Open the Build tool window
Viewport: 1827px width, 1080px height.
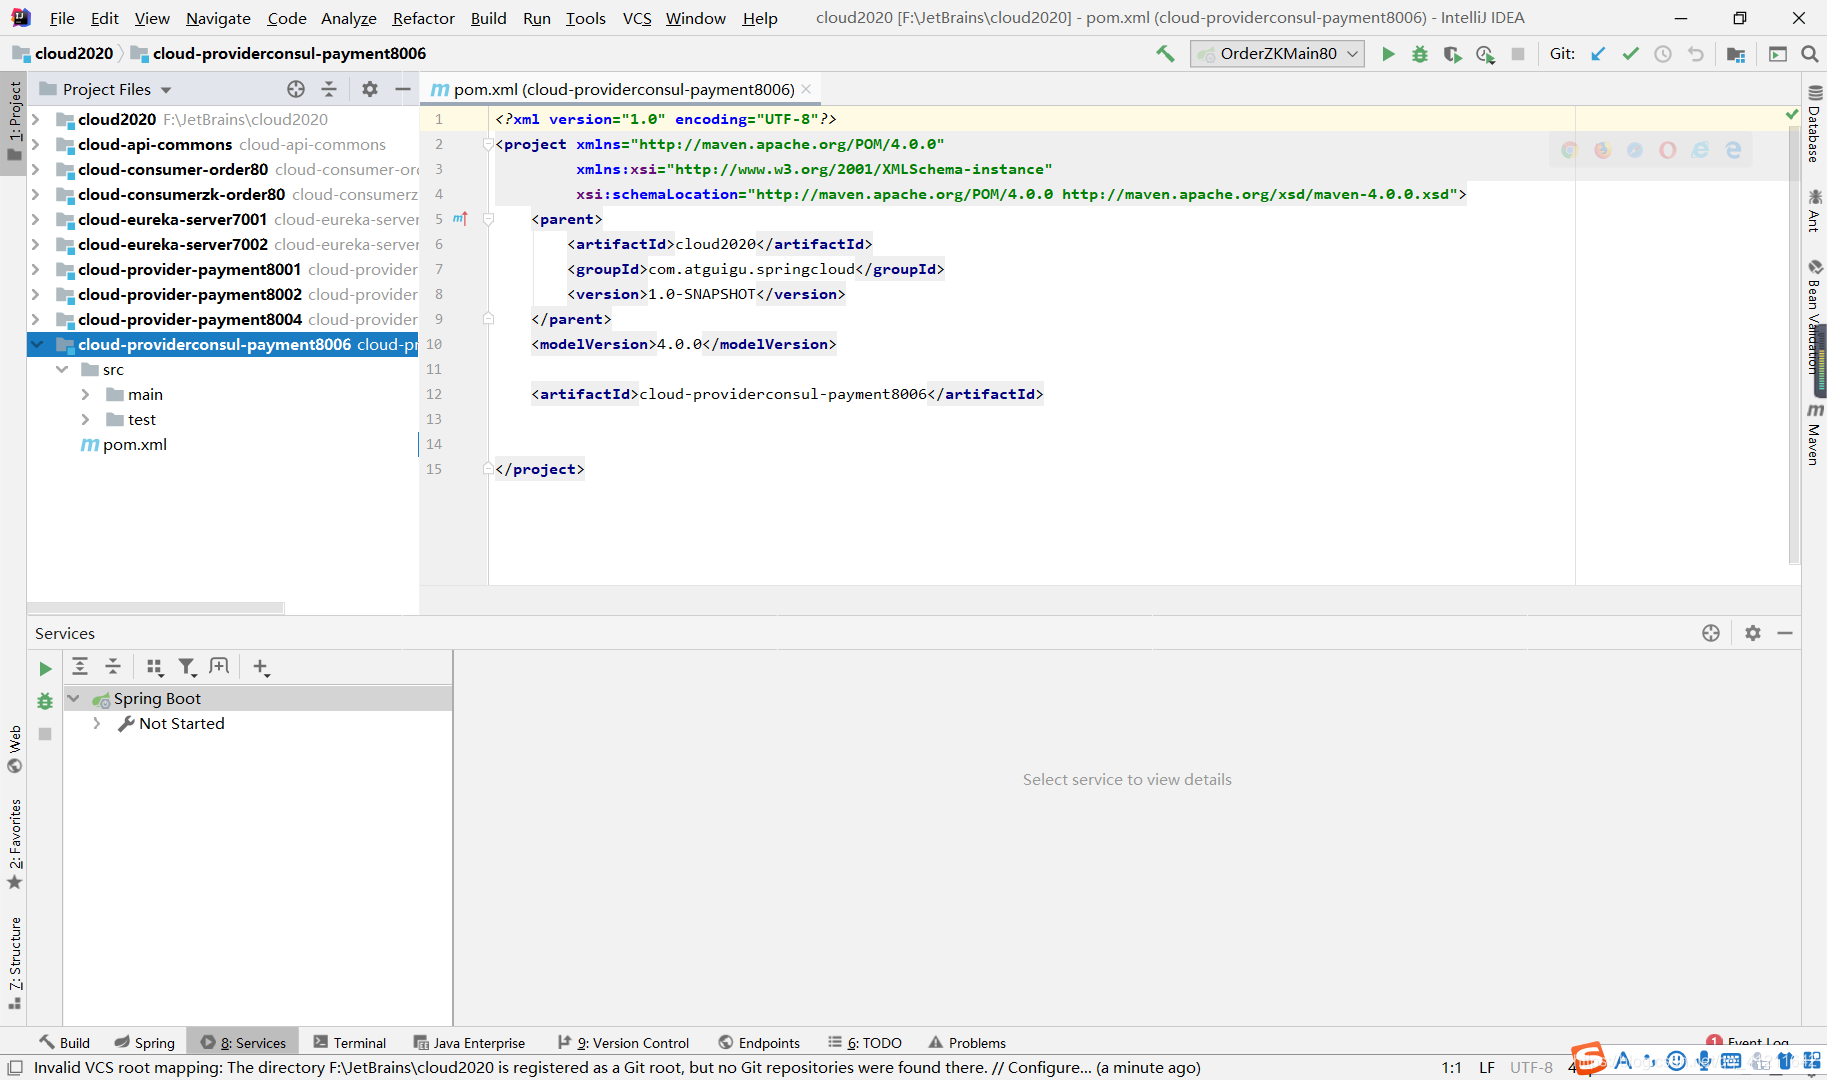pyautogui.click(x=65, y=1042)
